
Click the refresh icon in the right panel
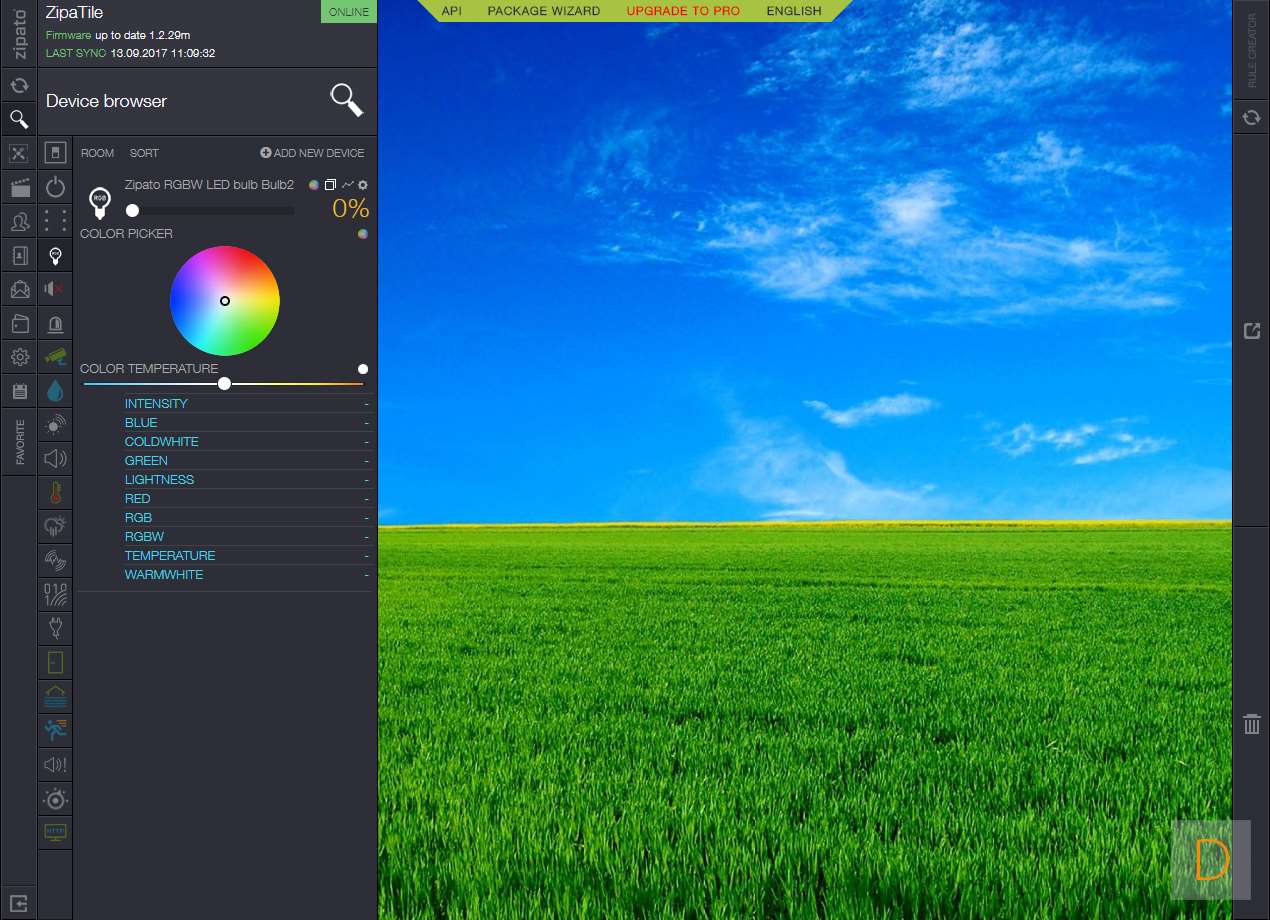point(1251,118)
